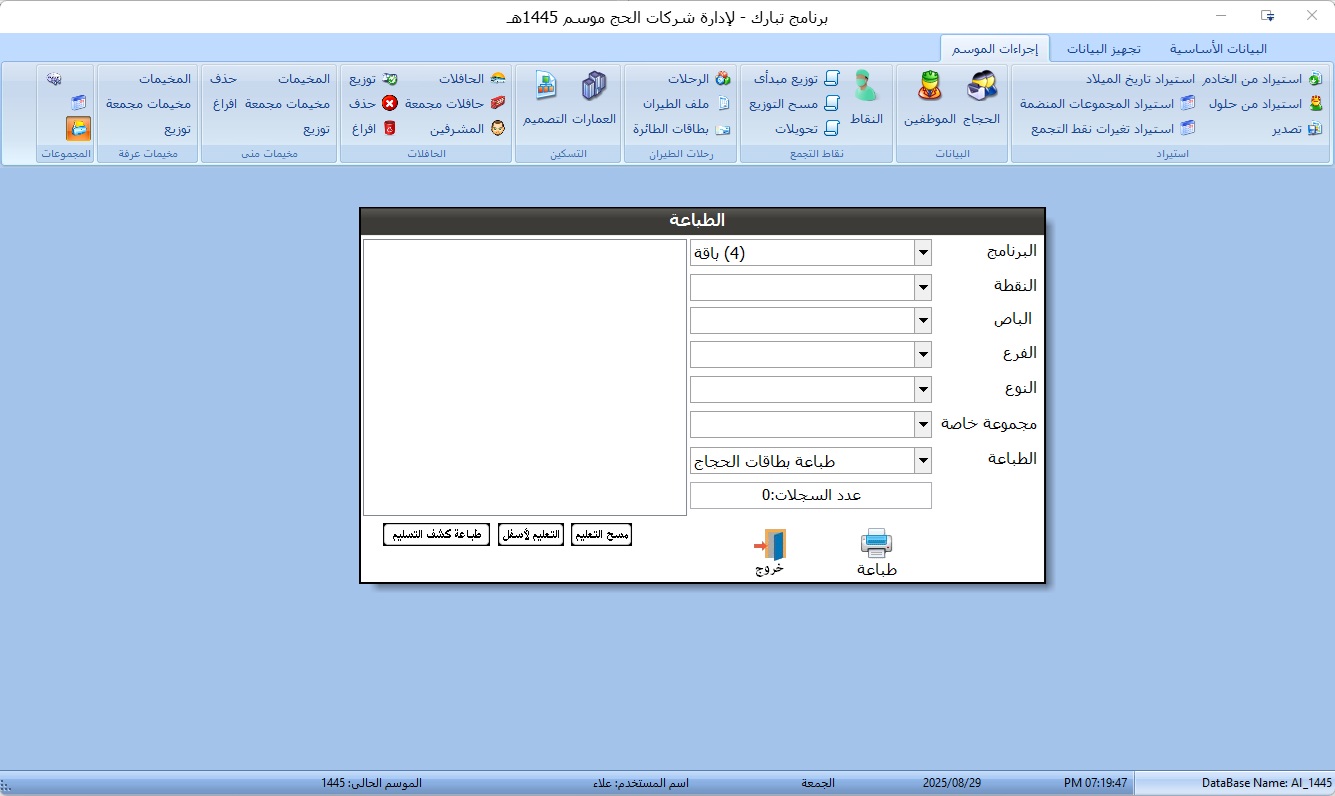Click مسح التعليم button
This screenshot has height=796, width=1335.
pyautogui.click(x=601, y=535)
